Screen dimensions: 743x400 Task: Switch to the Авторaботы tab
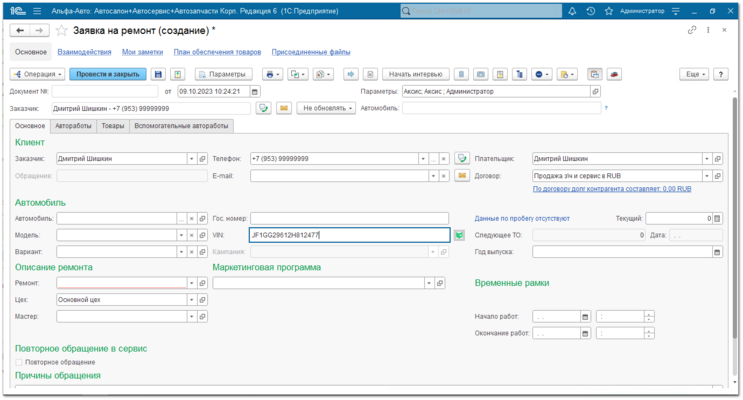[x=73, y=126]
